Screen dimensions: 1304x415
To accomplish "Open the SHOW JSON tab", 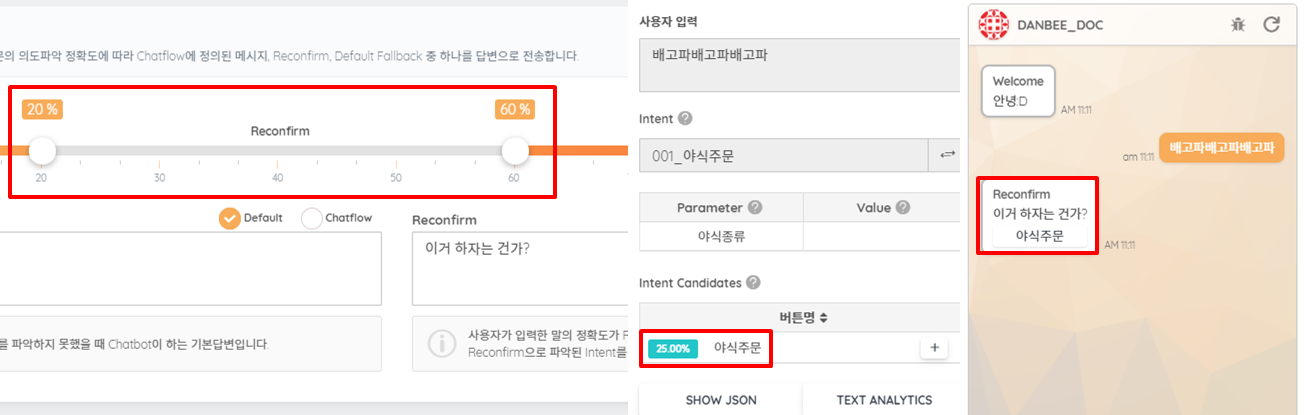I will coord(720,400).
